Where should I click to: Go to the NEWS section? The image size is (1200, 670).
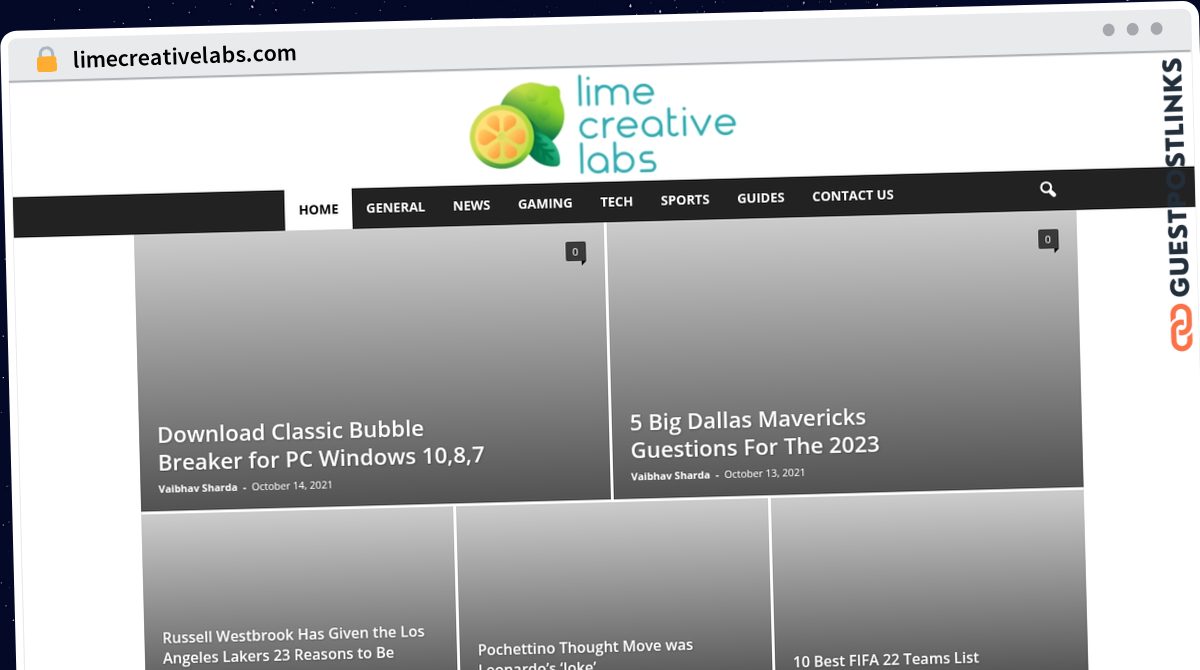pyautogui.click(x=471, y=205)
